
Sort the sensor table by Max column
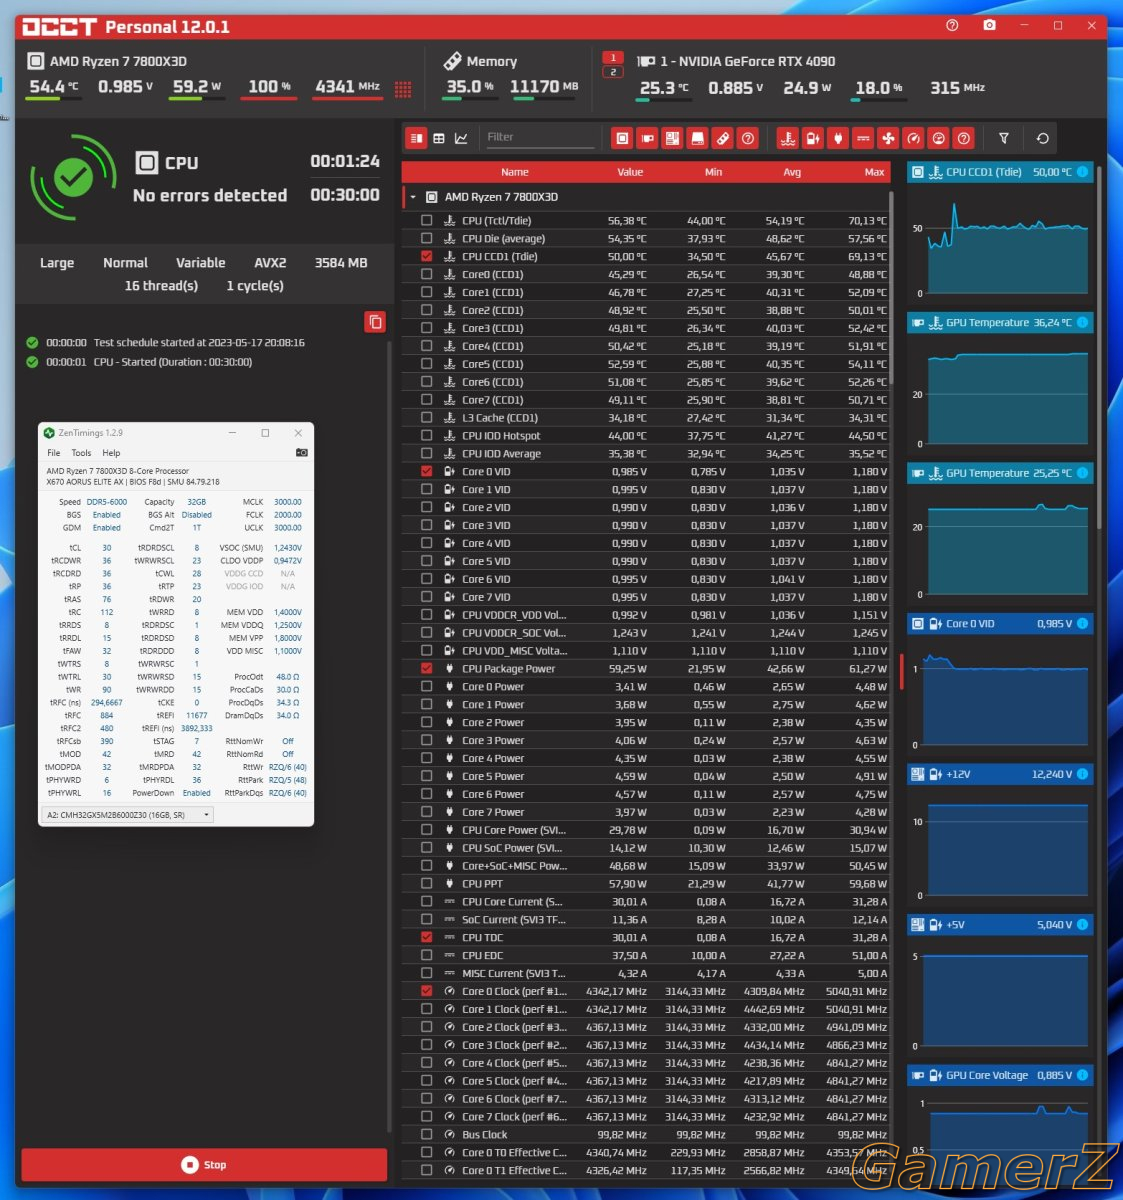[x=874, y=172]
